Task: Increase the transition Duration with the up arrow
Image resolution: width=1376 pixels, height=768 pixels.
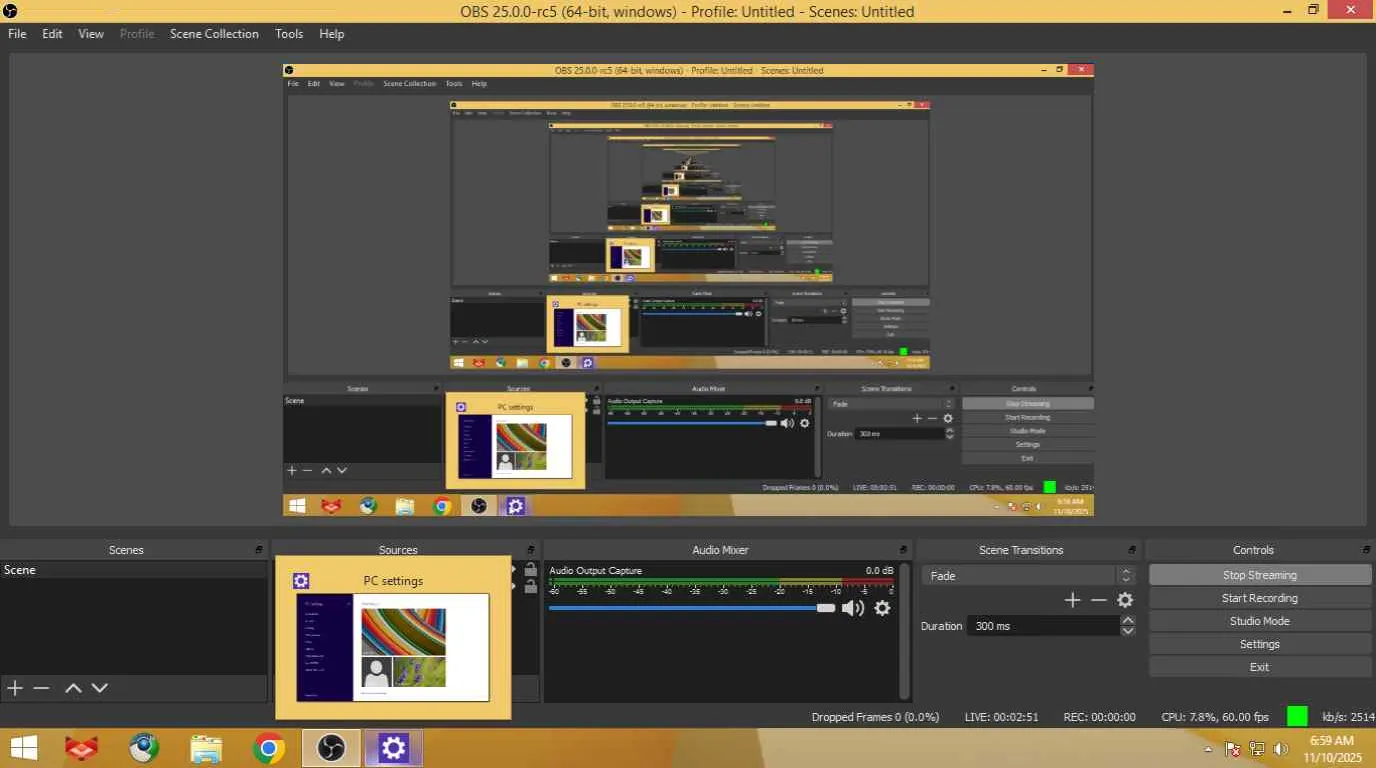Action: pos(1129,621)
